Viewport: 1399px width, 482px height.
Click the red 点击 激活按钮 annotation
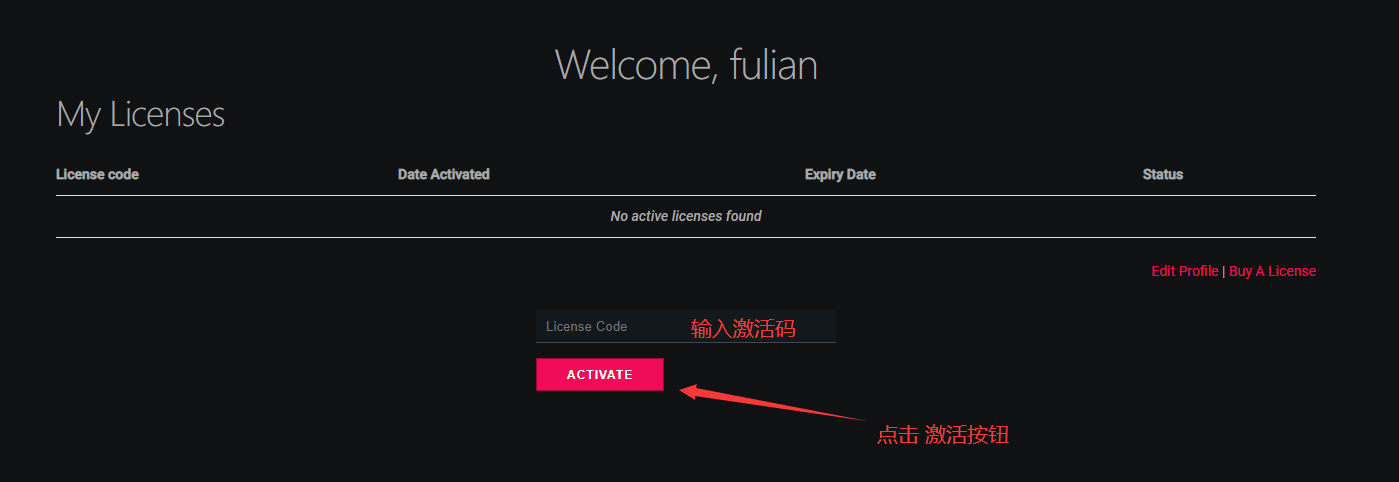[943, 435]
